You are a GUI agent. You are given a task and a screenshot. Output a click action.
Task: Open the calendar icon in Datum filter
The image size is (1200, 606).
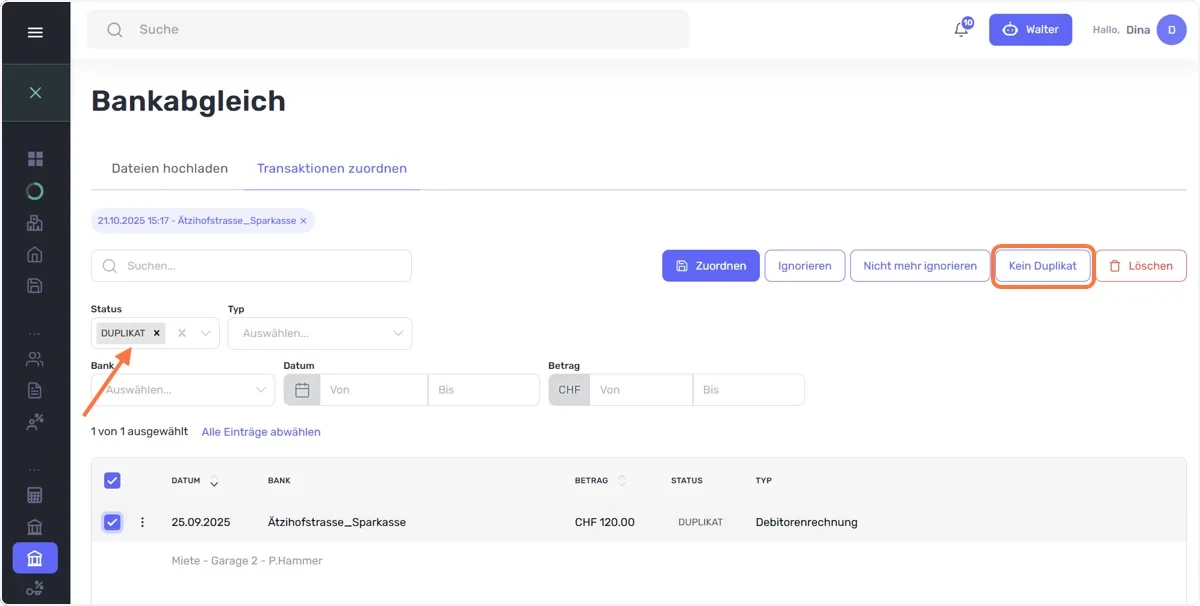click(x=302, y=390)
